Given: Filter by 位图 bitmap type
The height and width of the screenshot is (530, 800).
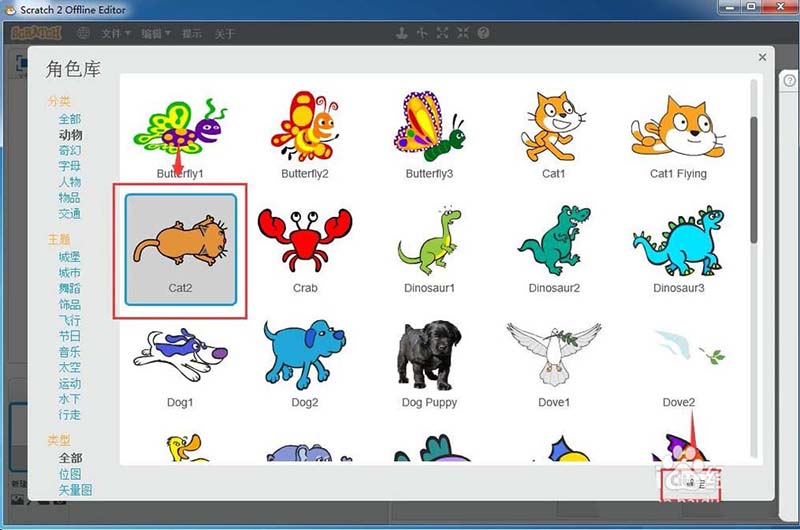Looking at the screenshot, I should click(x=70, y=474).
